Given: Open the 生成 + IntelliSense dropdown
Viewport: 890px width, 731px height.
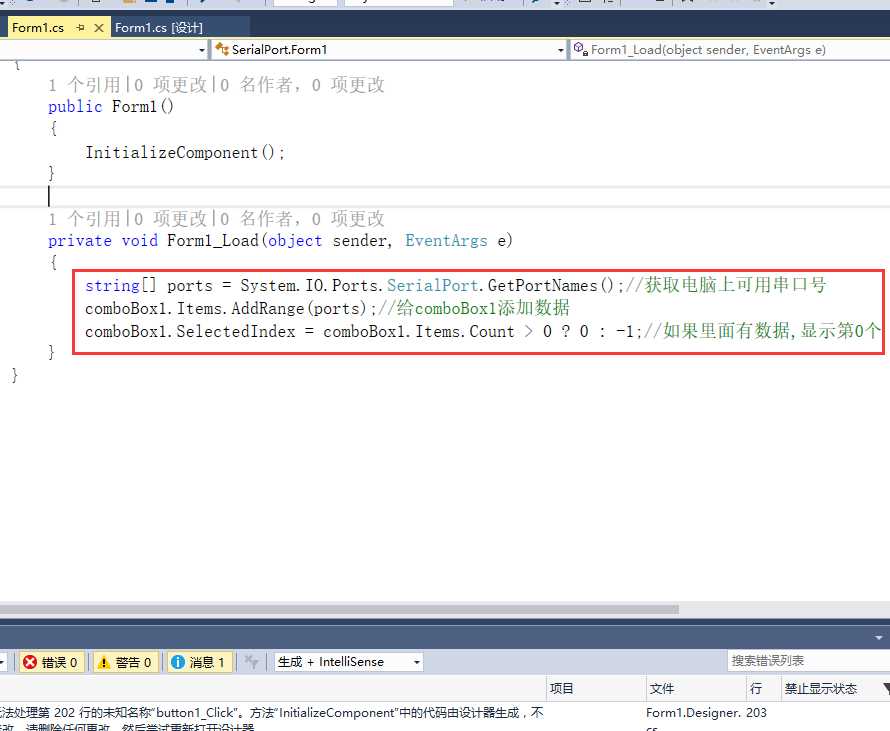Looking at the screenshot, I should (x=349, y=662).
